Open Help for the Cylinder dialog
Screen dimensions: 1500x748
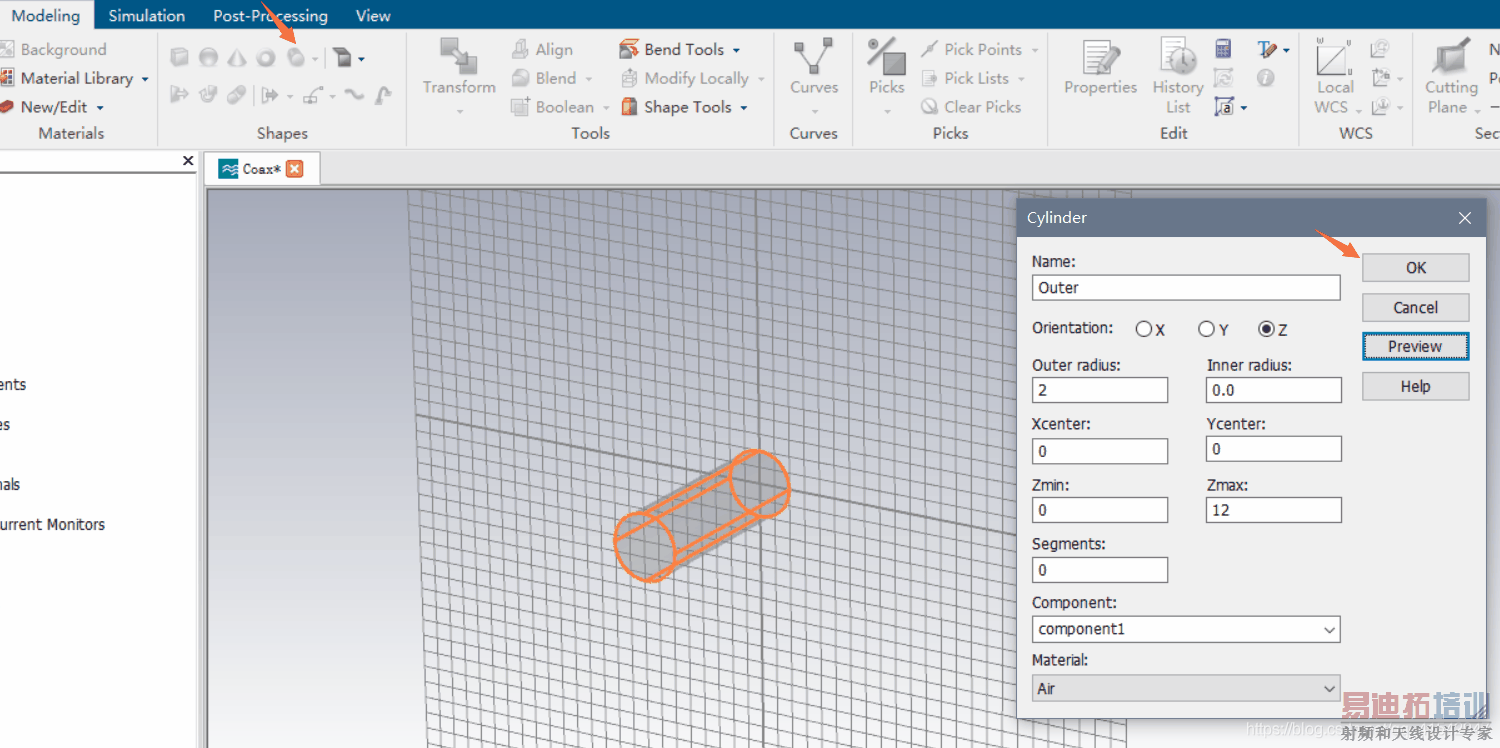[x=1416, y=386]
